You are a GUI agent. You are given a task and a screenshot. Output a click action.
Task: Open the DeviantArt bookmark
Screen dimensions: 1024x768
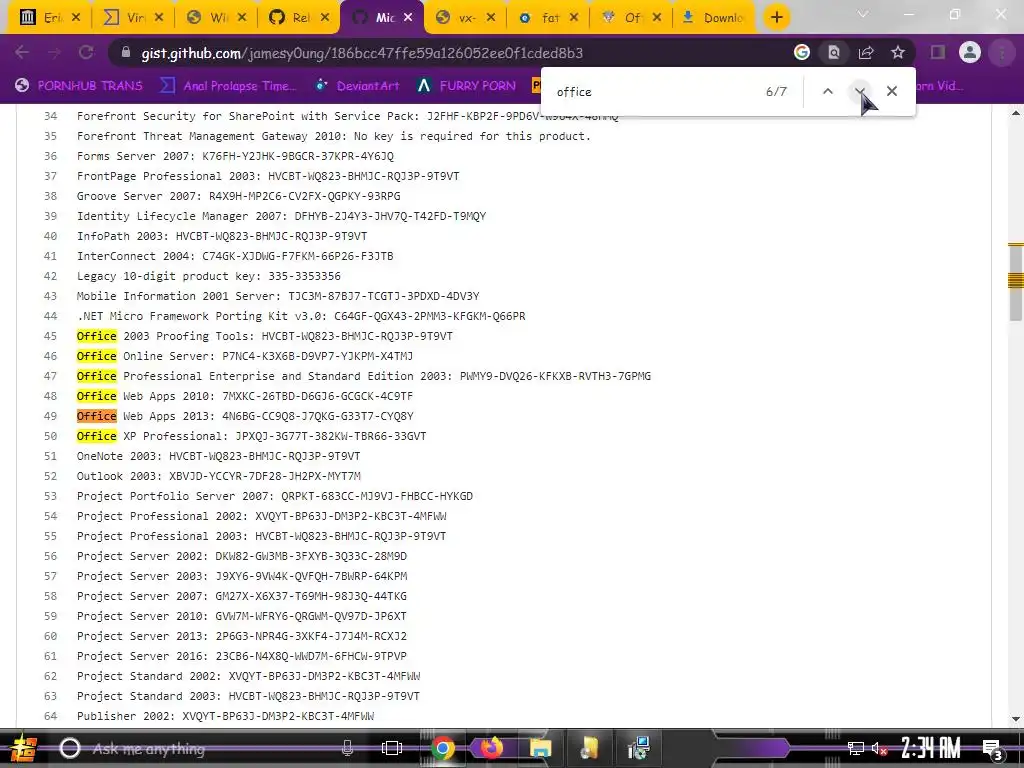tap(357, 86)
